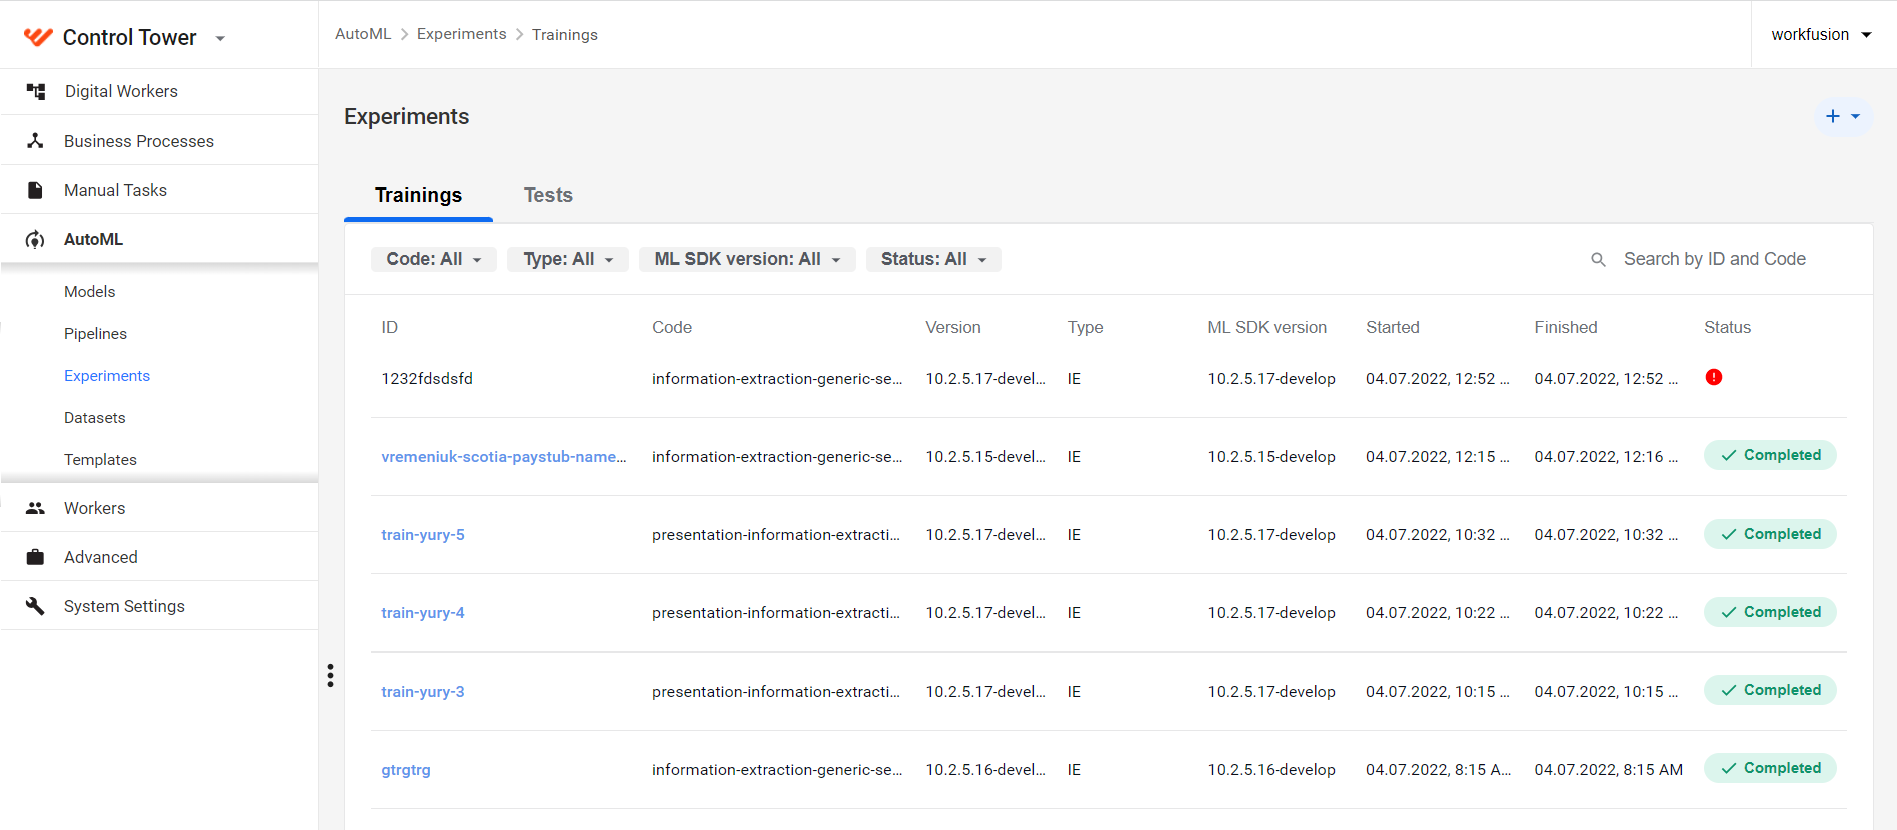
Task: Click the Digital Workers sidebar icon
Action: [x=36, y=91]
